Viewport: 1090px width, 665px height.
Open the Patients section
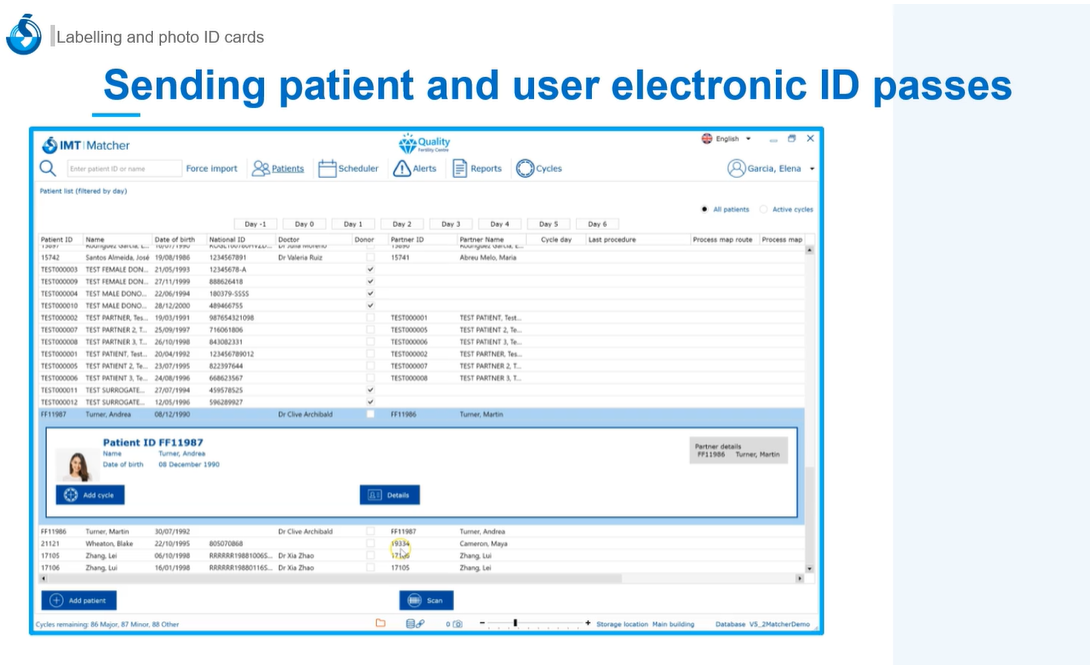[x=278, y=169]
